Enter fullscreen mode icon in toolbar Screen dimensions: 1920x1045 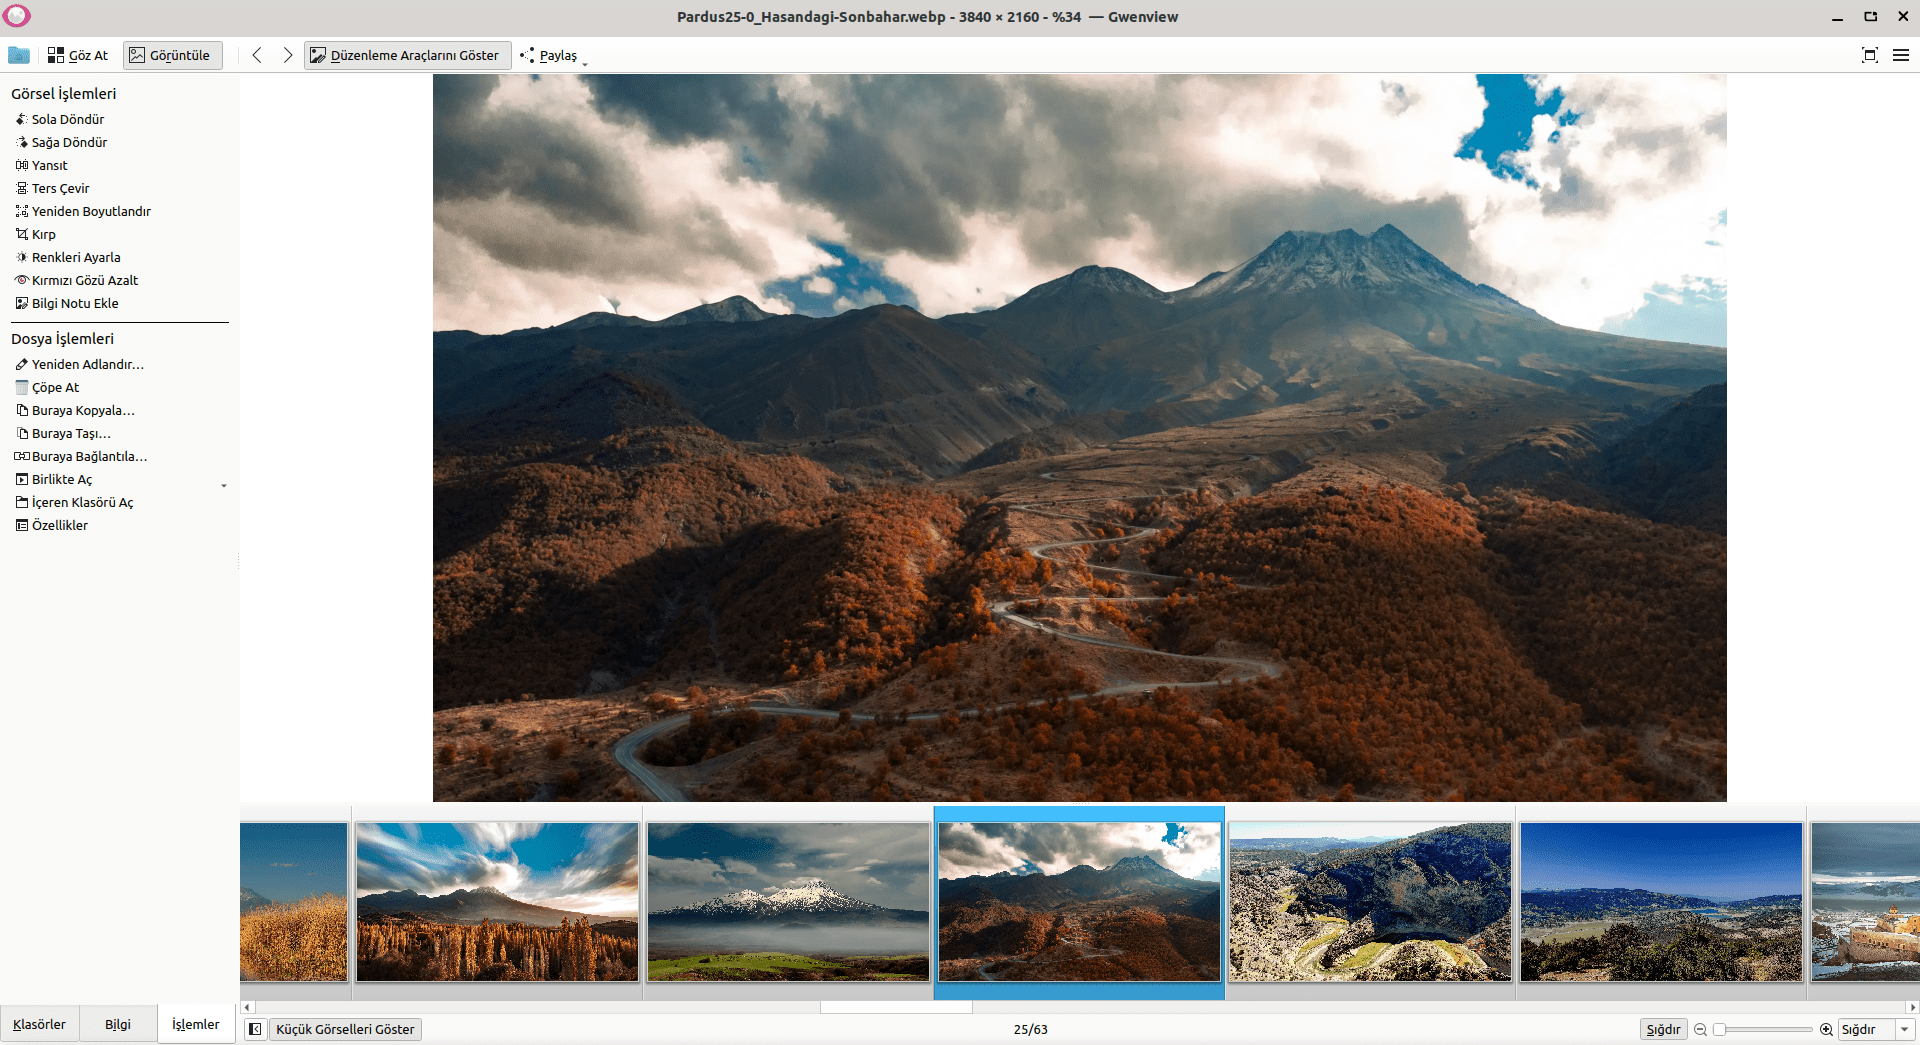[1869, 55]
